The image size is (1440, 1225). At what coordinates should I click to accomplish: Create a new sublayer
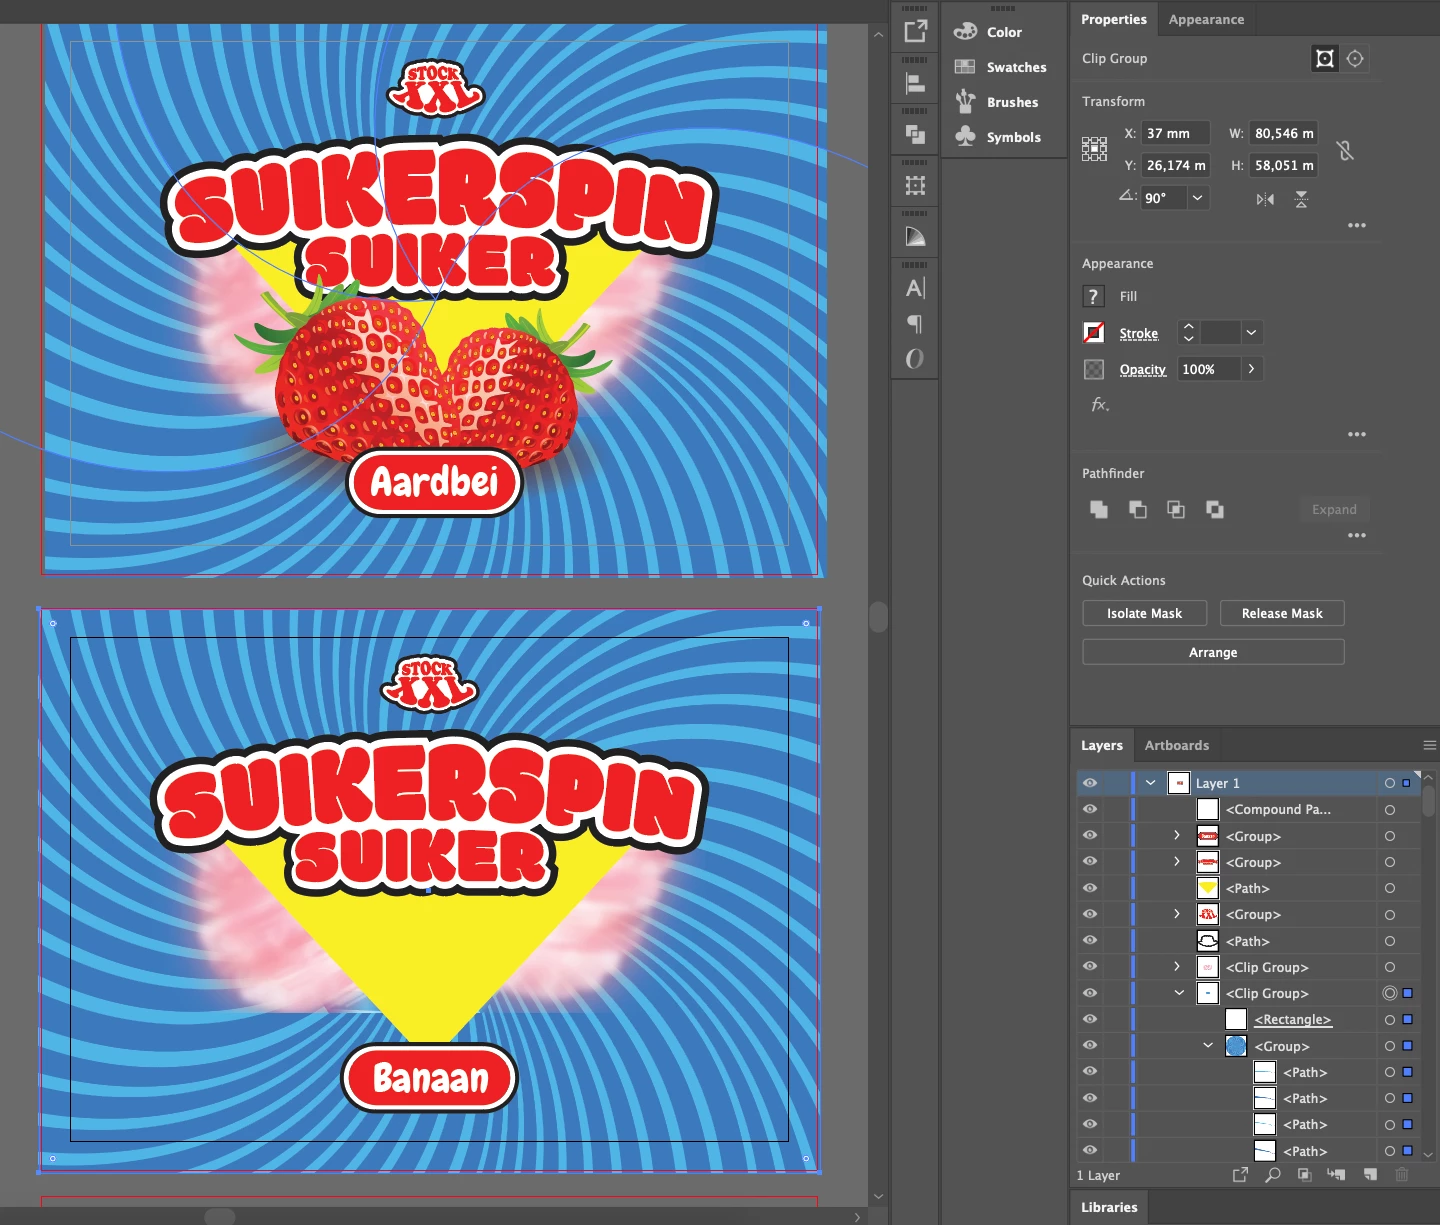coord(1336,1175)
